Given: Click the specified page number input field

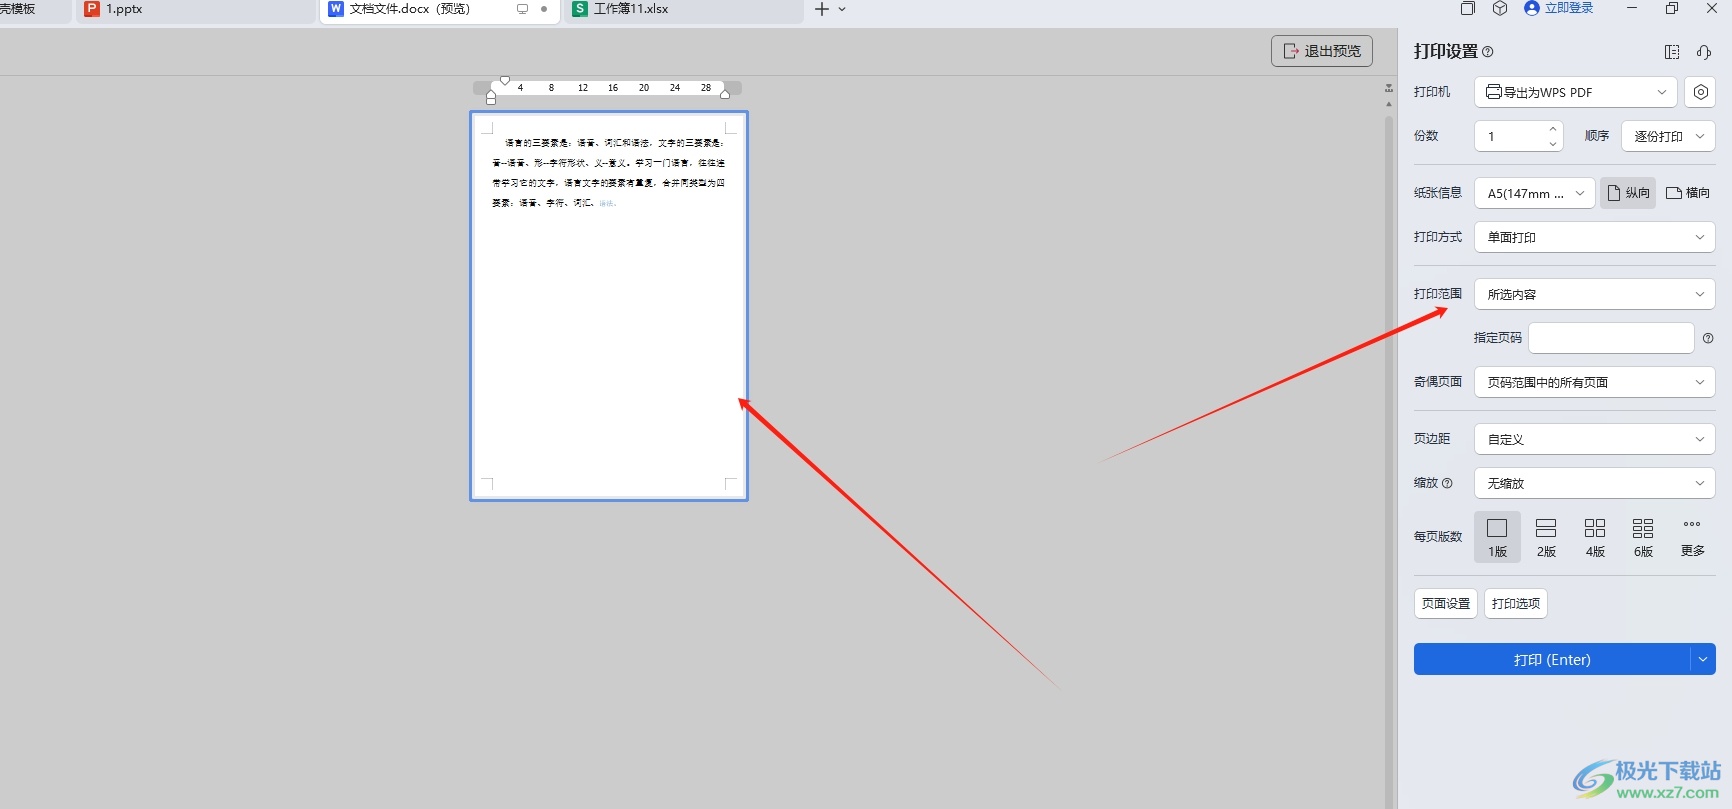Looking at the screenshot, I should 1610,338.
